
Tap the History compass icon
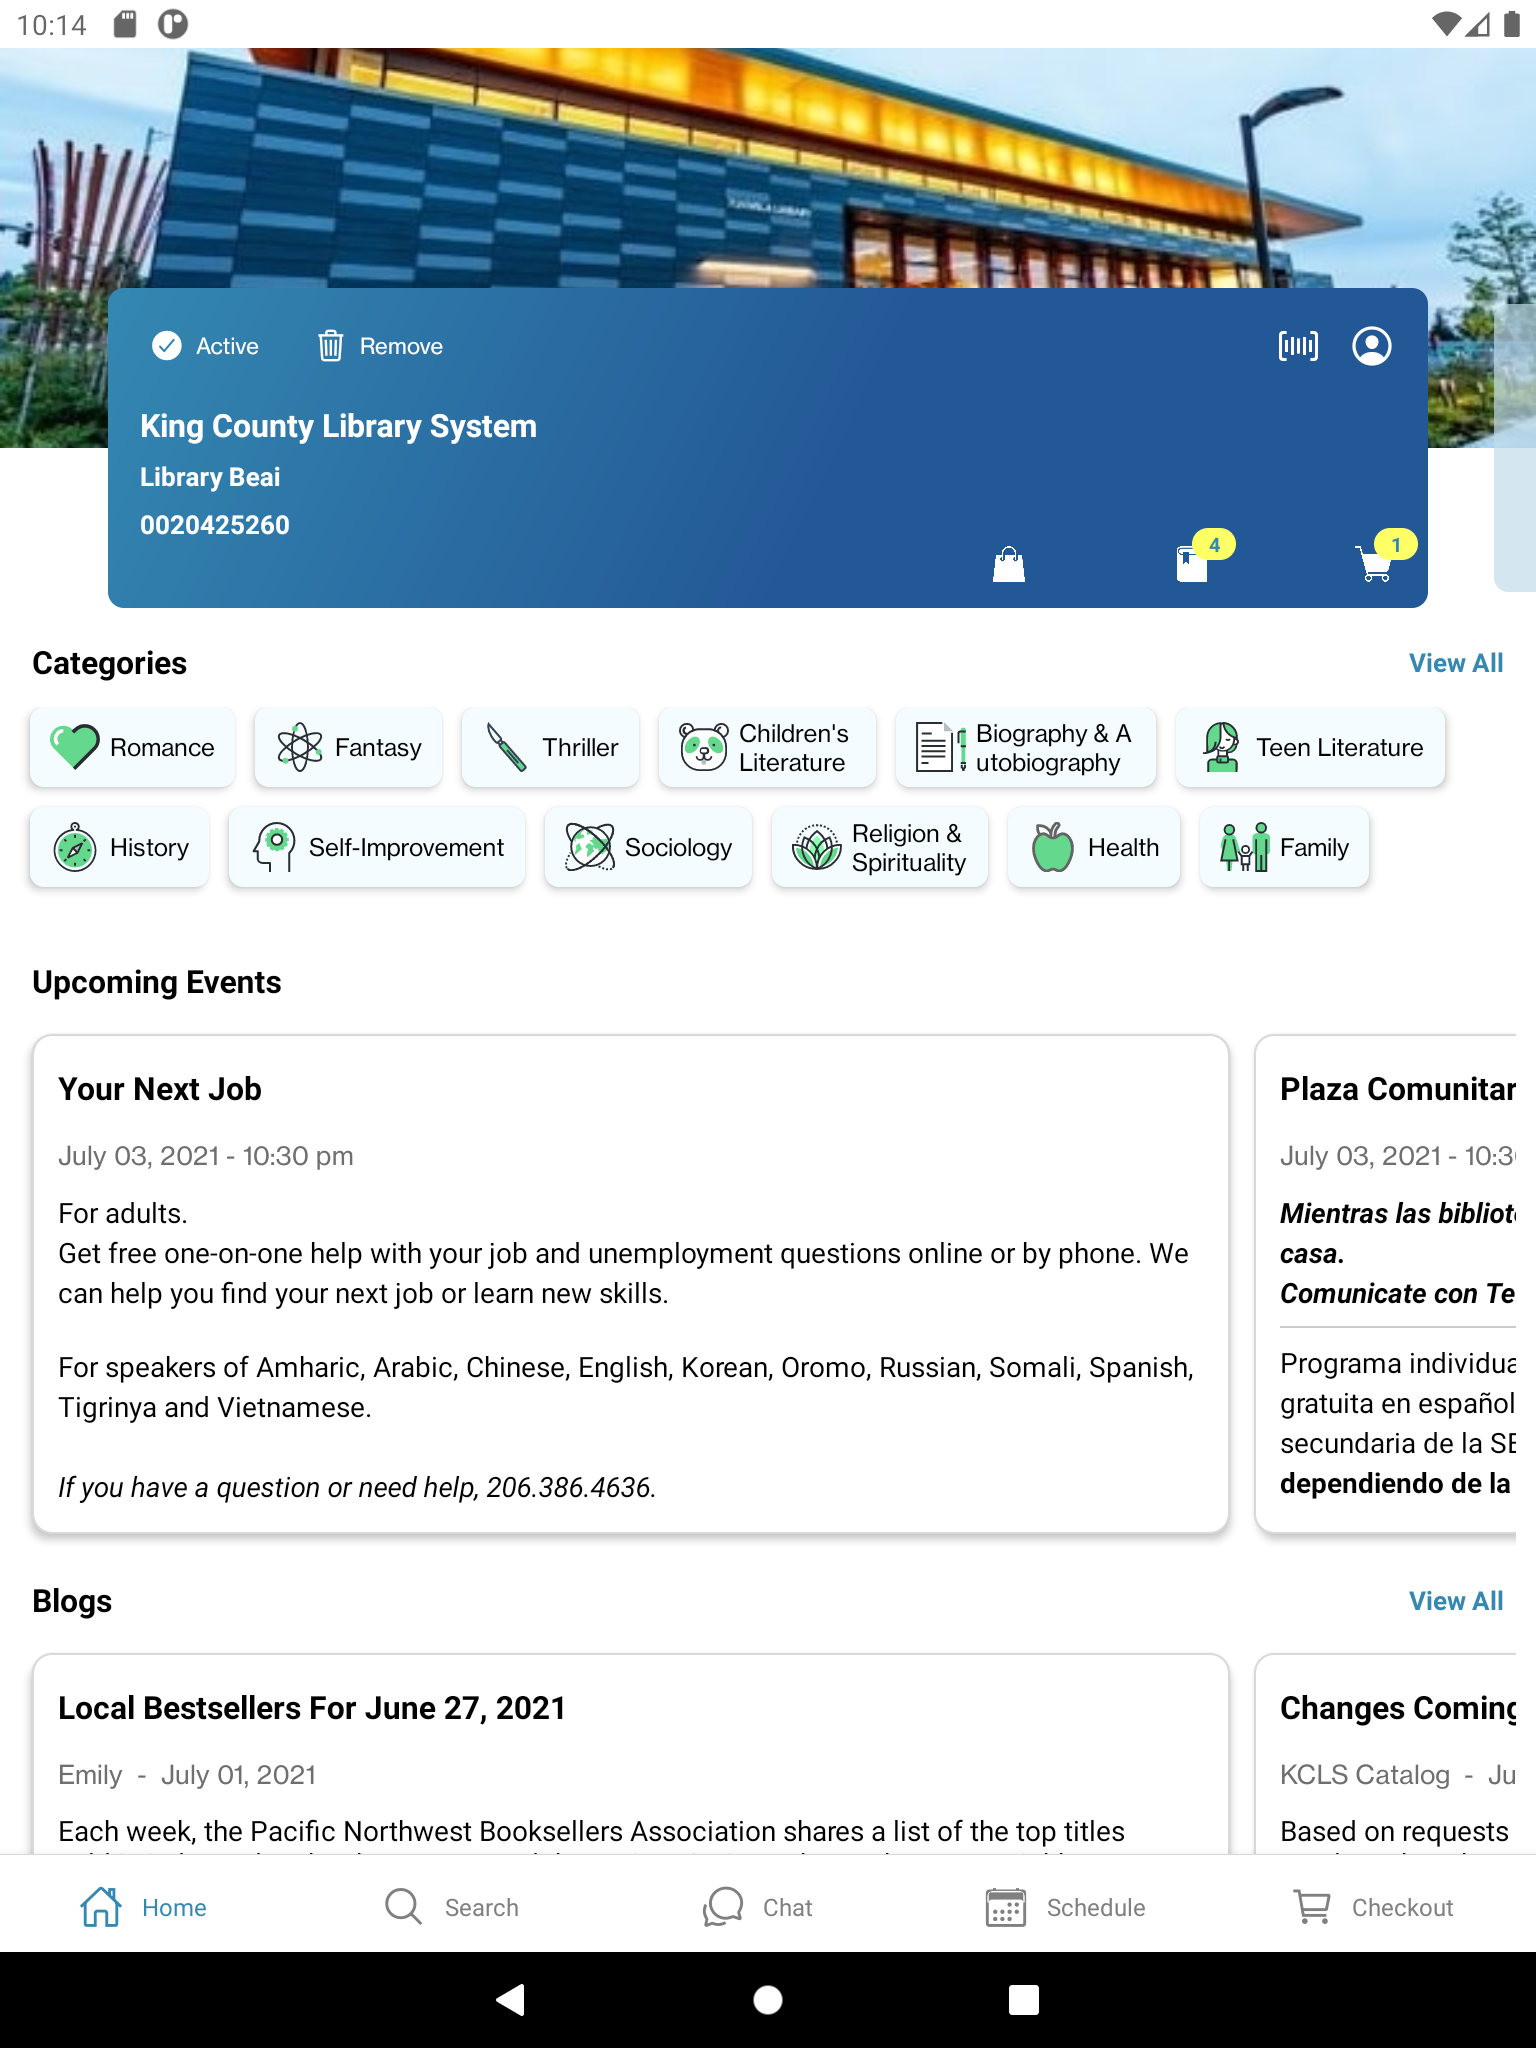pos(75,848)
